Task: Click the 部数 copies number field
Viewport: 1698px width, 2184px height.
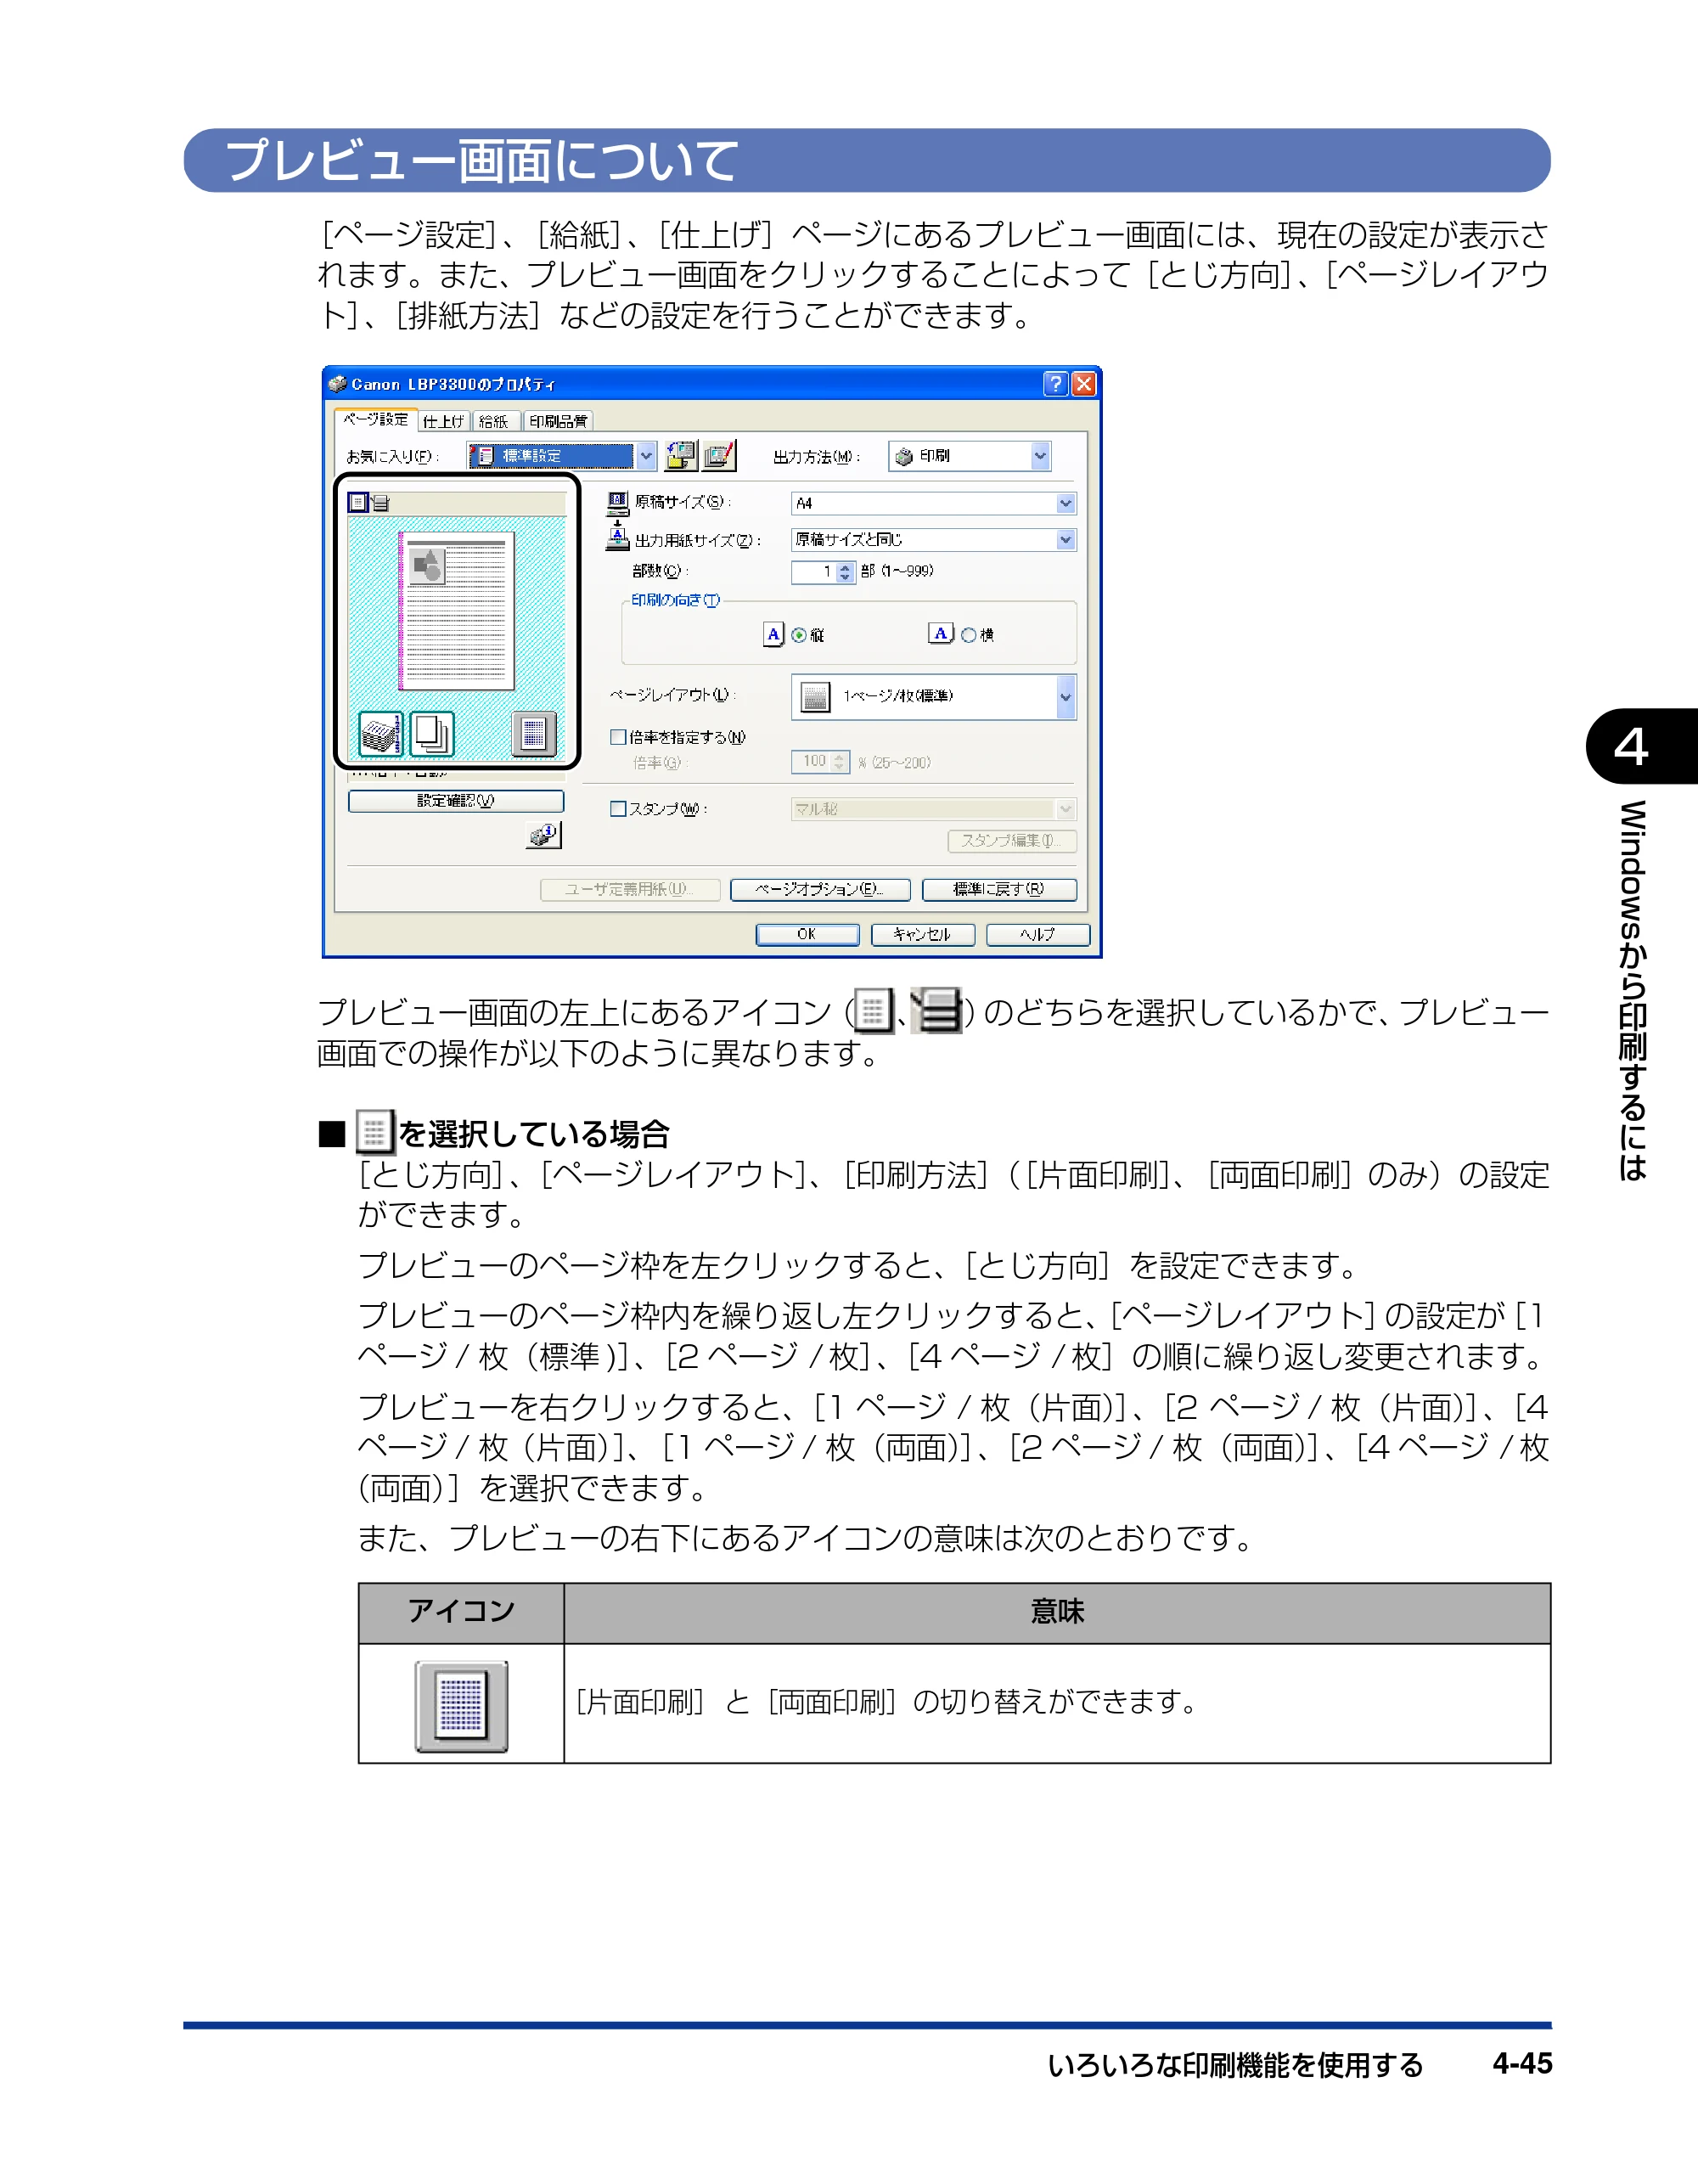Action: [814, 572]
